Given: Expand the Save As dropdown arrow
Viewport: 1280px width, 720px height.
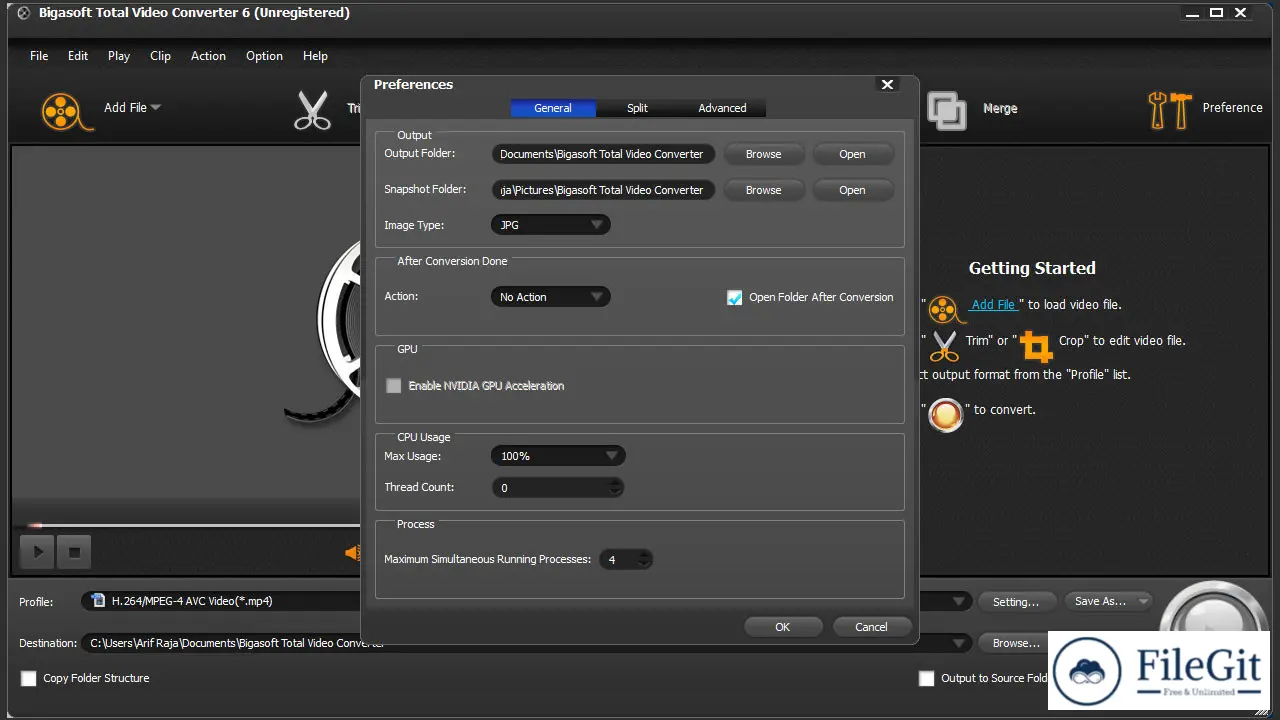Looking at the screenshot, I should point(1143,601).
